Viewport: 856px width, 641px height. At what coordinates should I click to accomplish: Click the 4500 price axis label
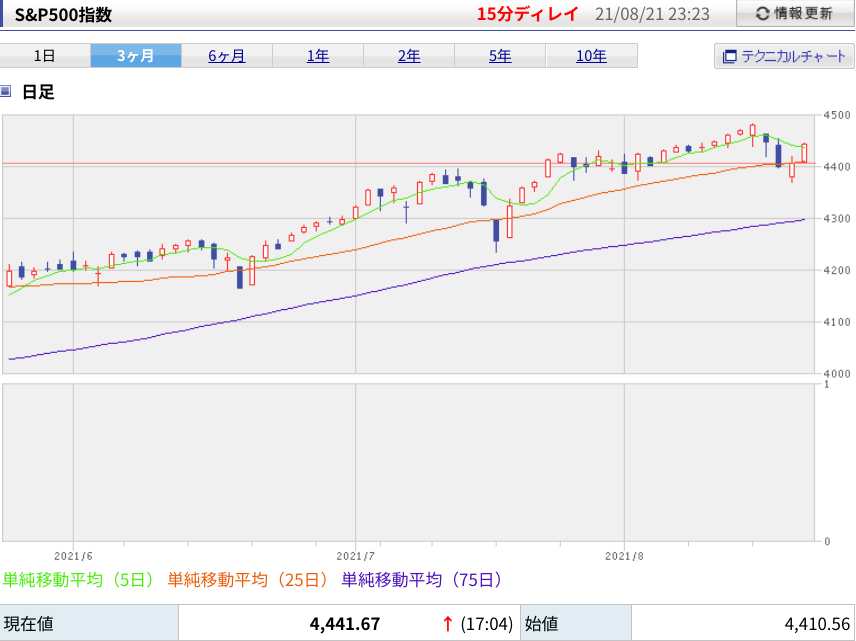tap(837, 115)
